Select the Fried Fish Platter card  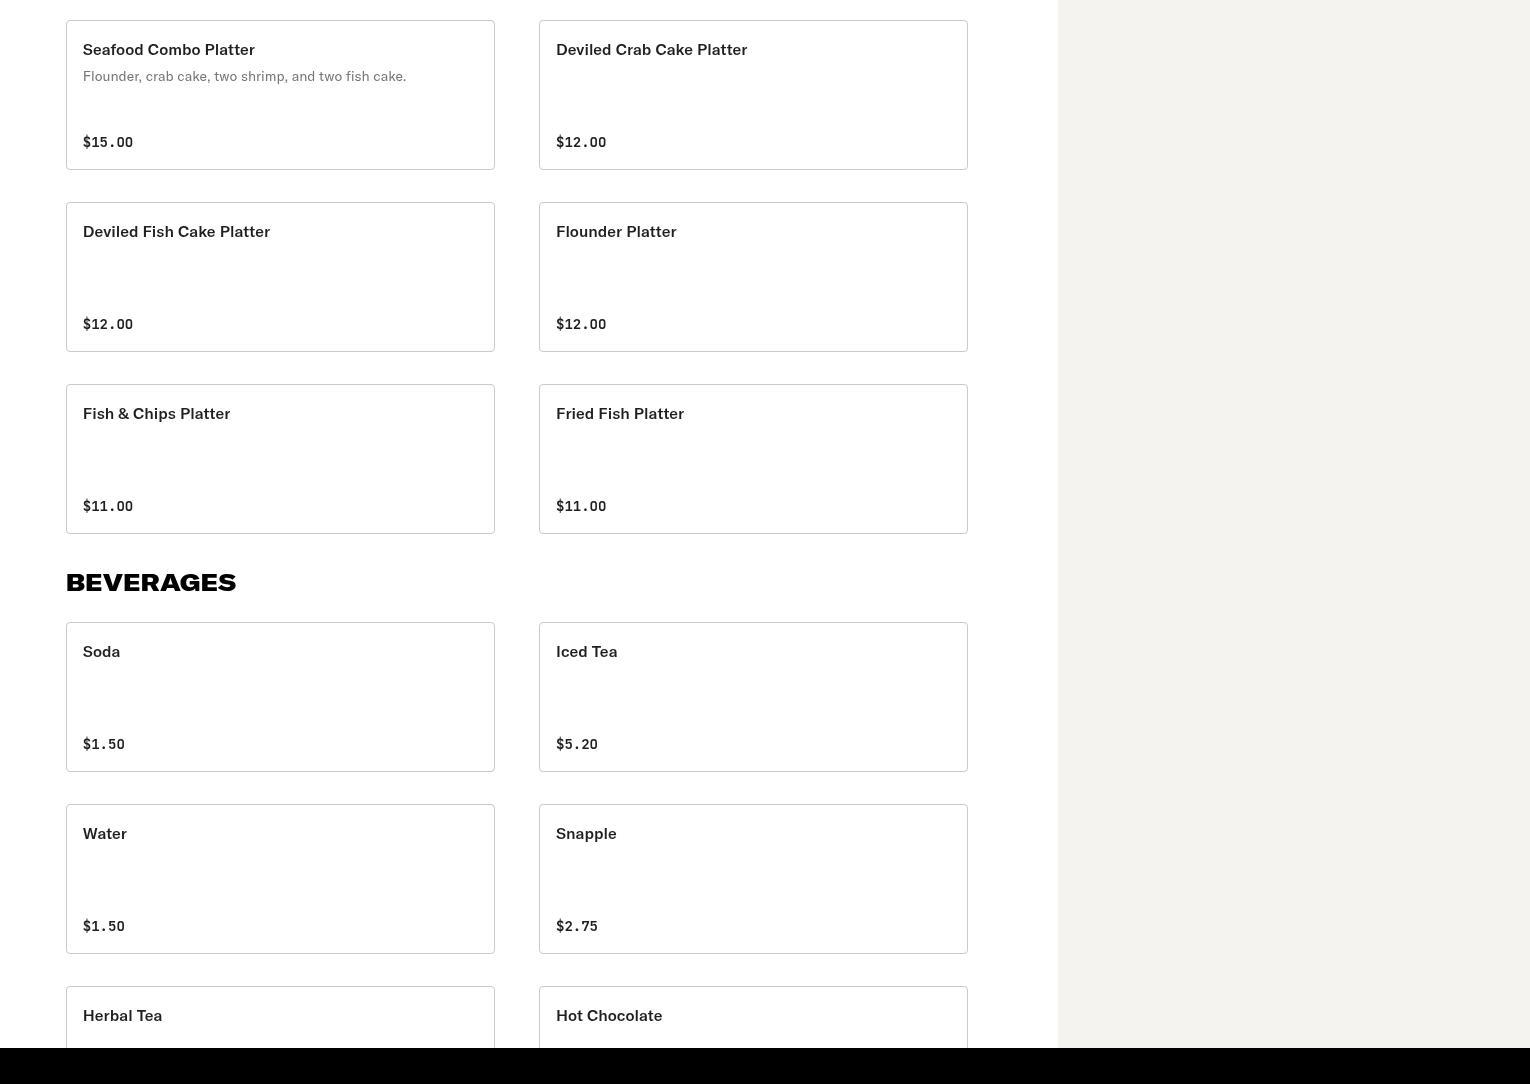click(x=753, y=459)
